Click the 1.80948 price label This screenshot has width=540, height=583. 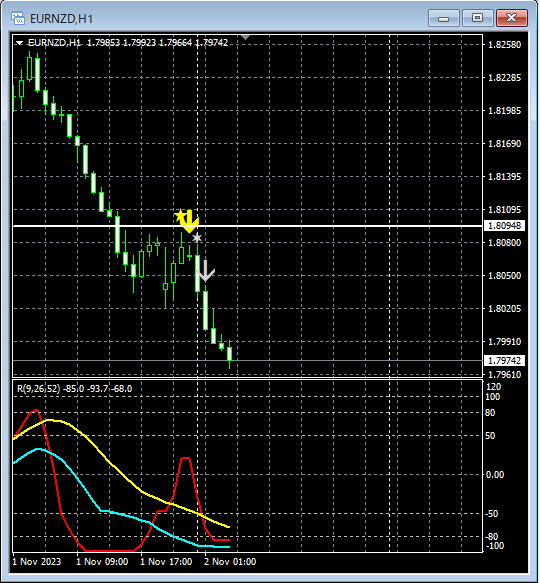point(504,226)
